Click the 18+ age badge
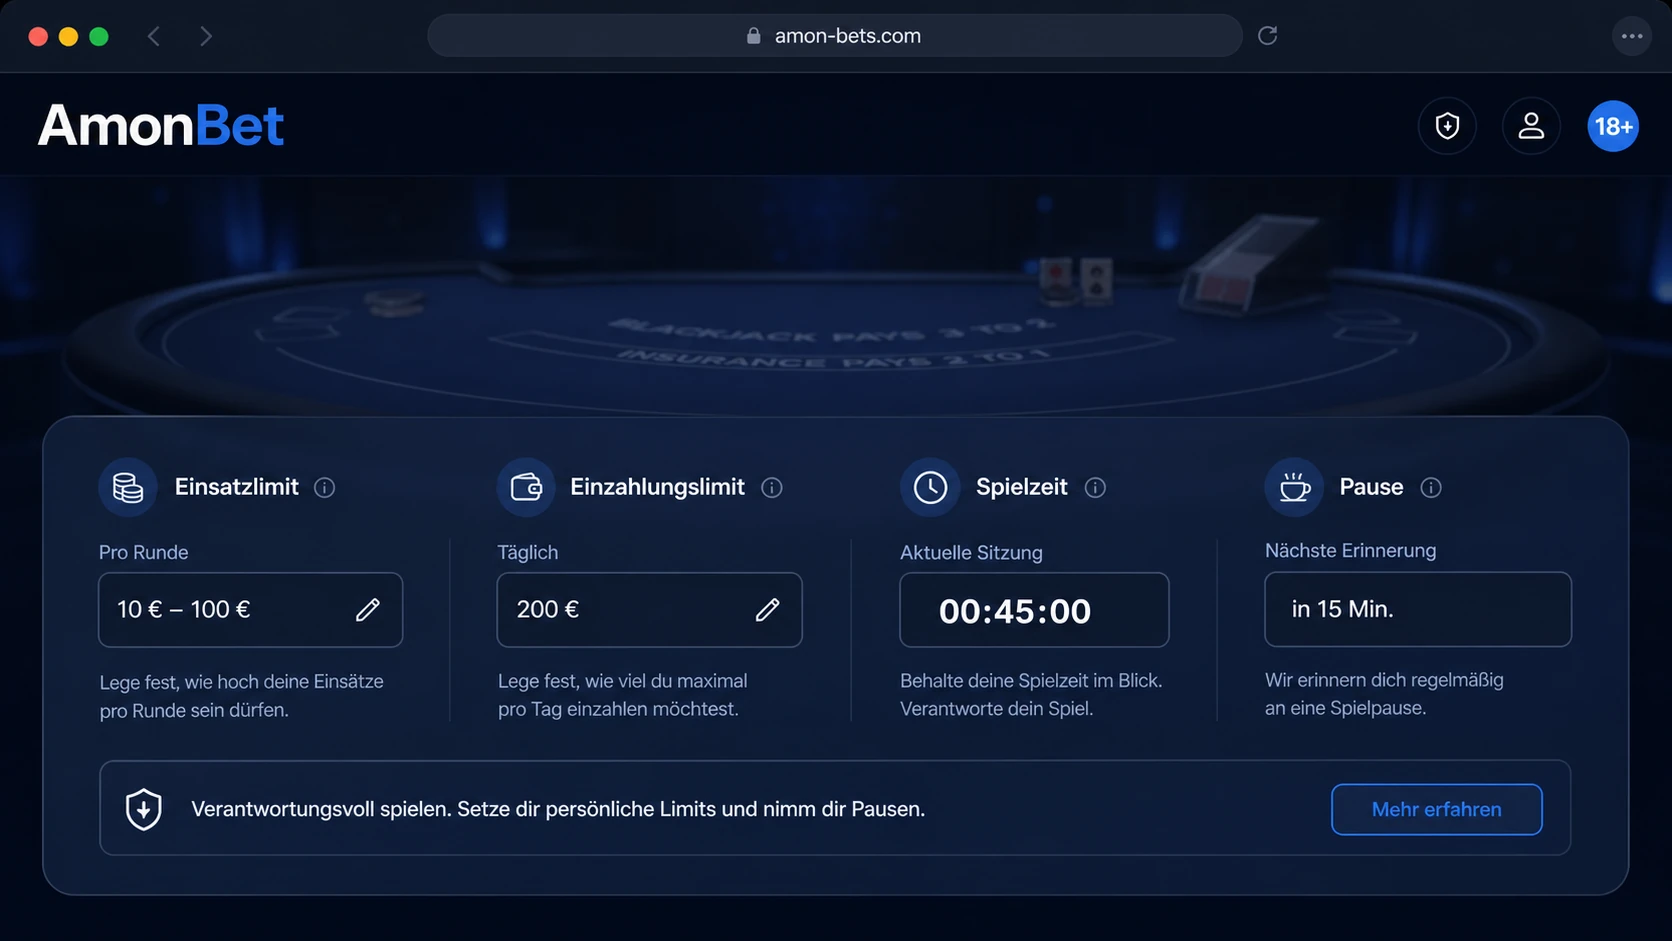Viewport: 1672px width, 941px height. click(1613, 126)
